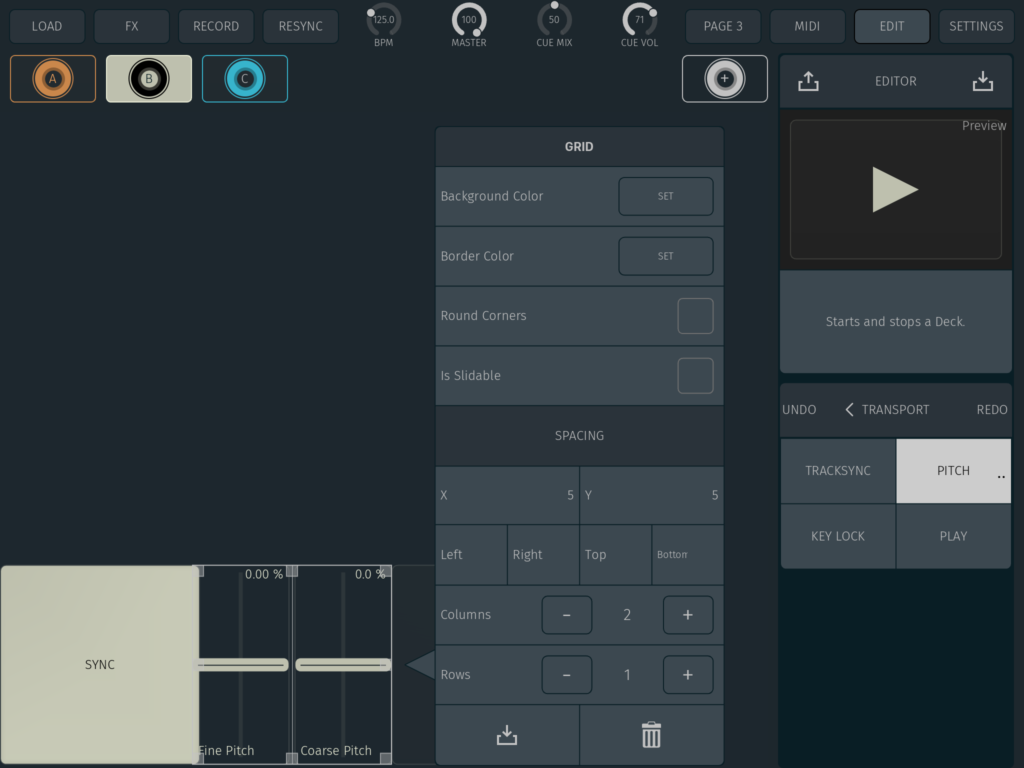Click the Fine Pitch slider handle
Screen dimensions: 1024x768
pos(242,665)
